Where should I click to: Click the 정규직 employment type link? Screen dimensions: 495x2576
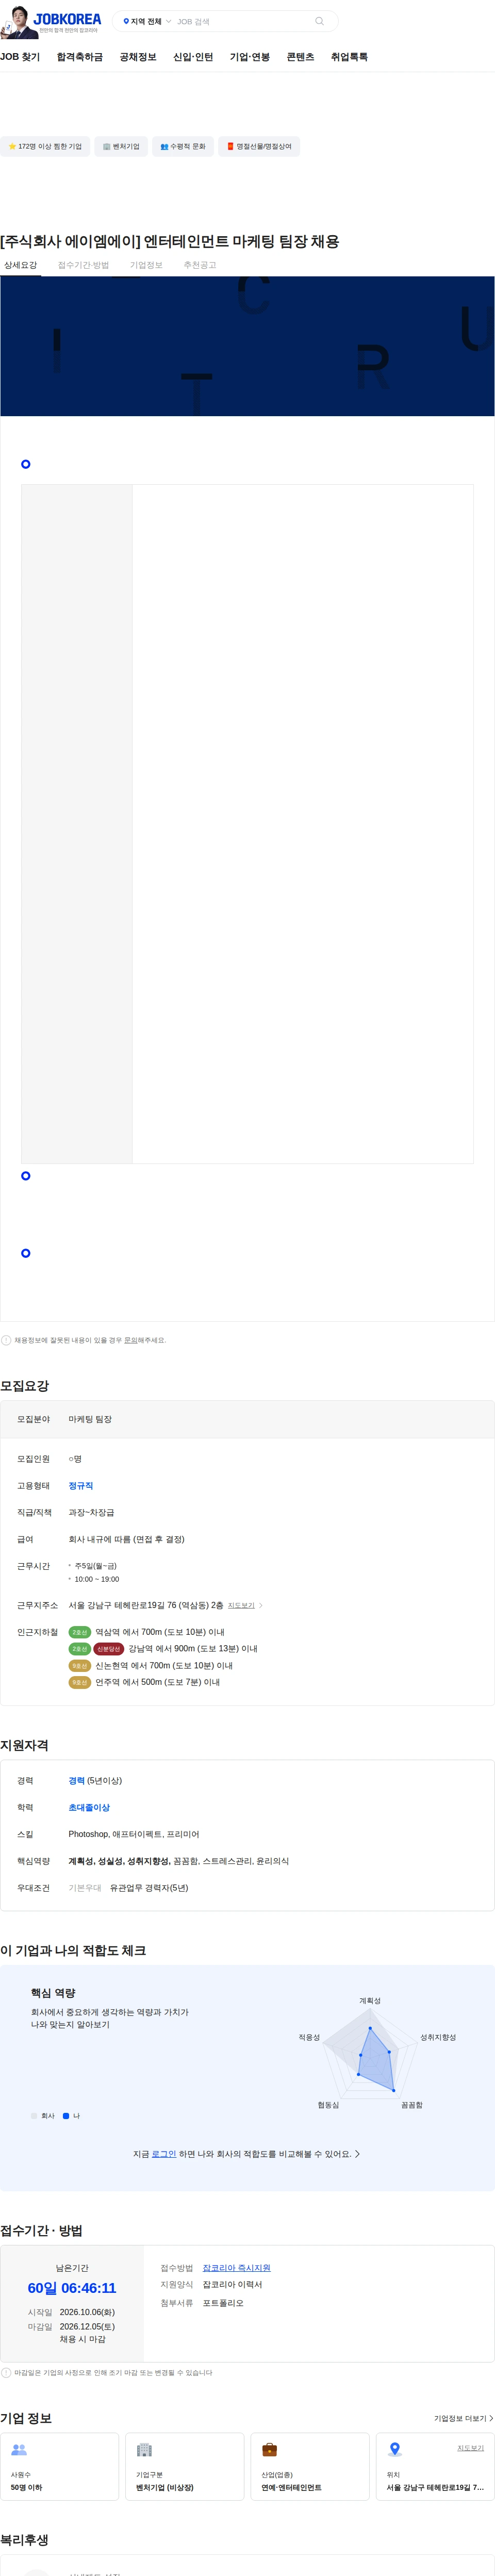81,1486
